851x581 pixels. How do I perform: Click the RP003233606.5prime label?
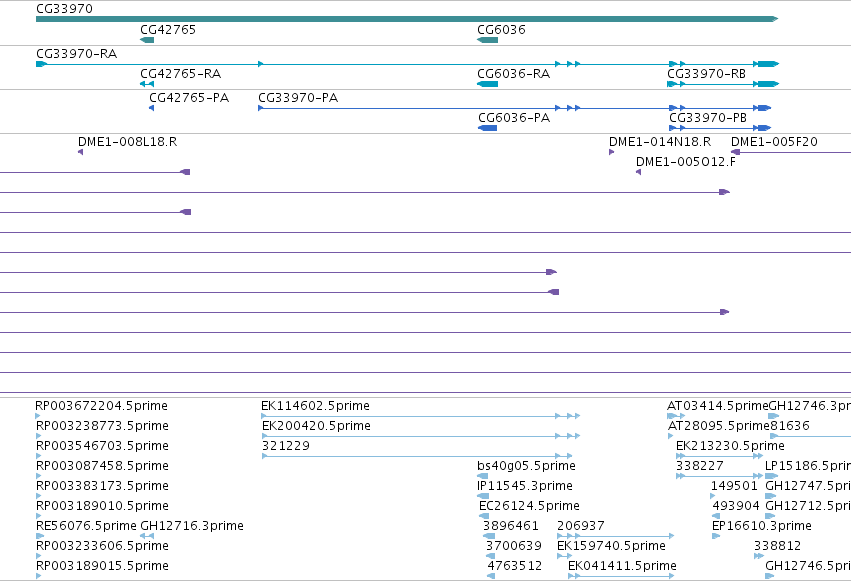(x=102, y=546)
